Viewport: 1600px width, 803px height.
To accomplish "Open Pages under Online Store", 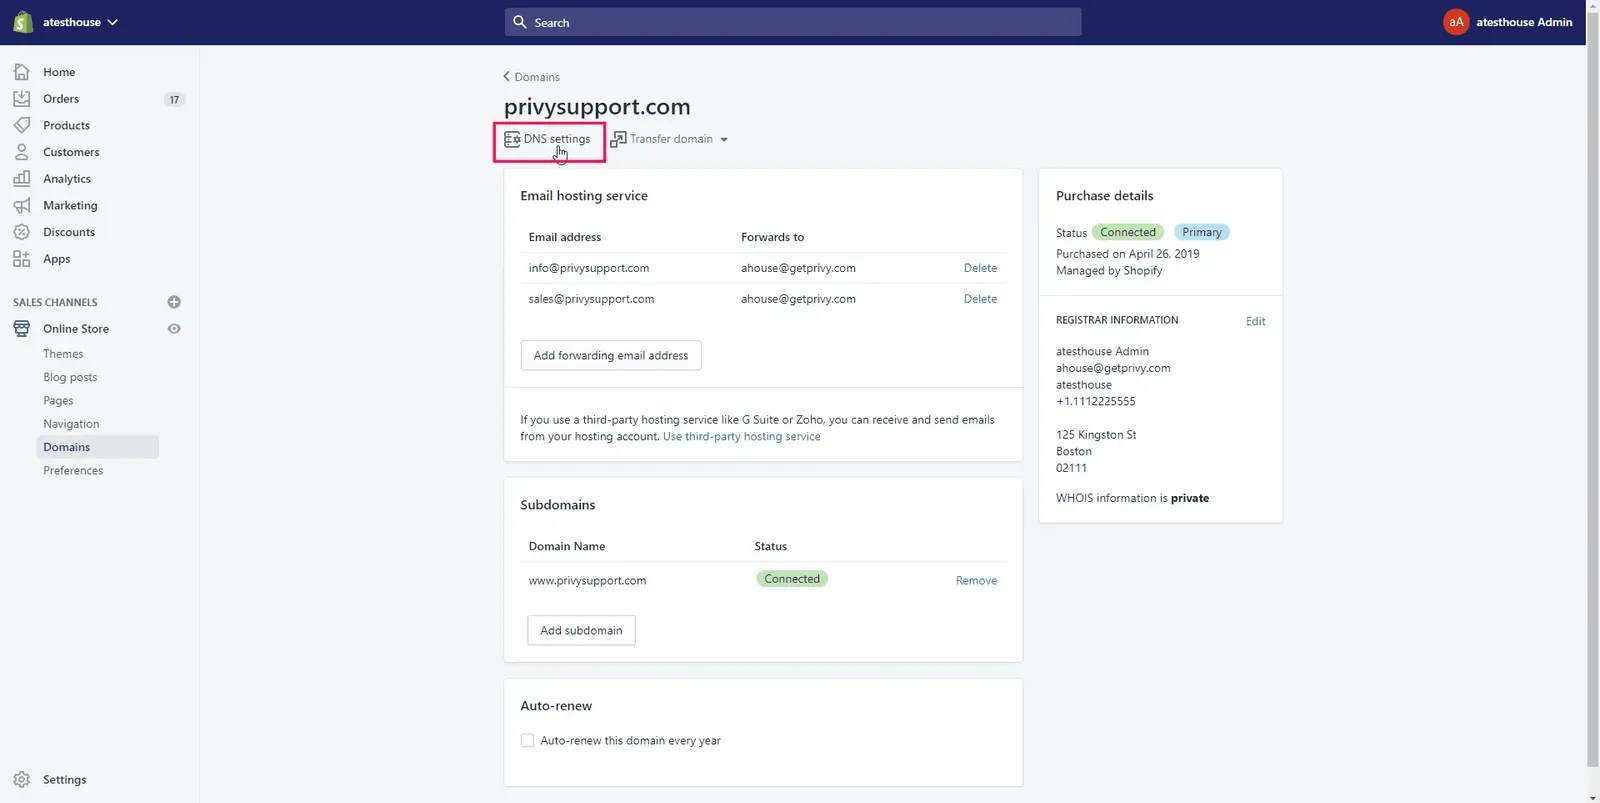I will [58, 401].
